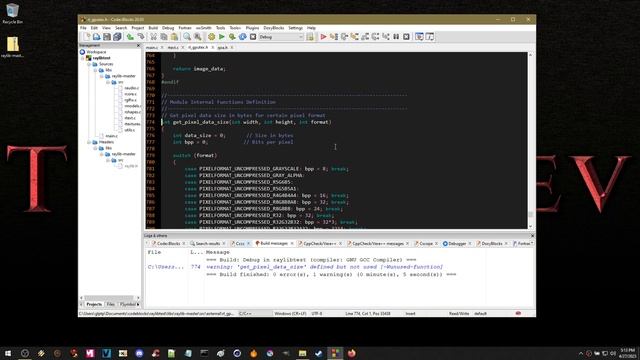The height and width of the screenshot is (360, 640).
Task: Collapse the Sources folder in tree
Action: coord(89,64)
